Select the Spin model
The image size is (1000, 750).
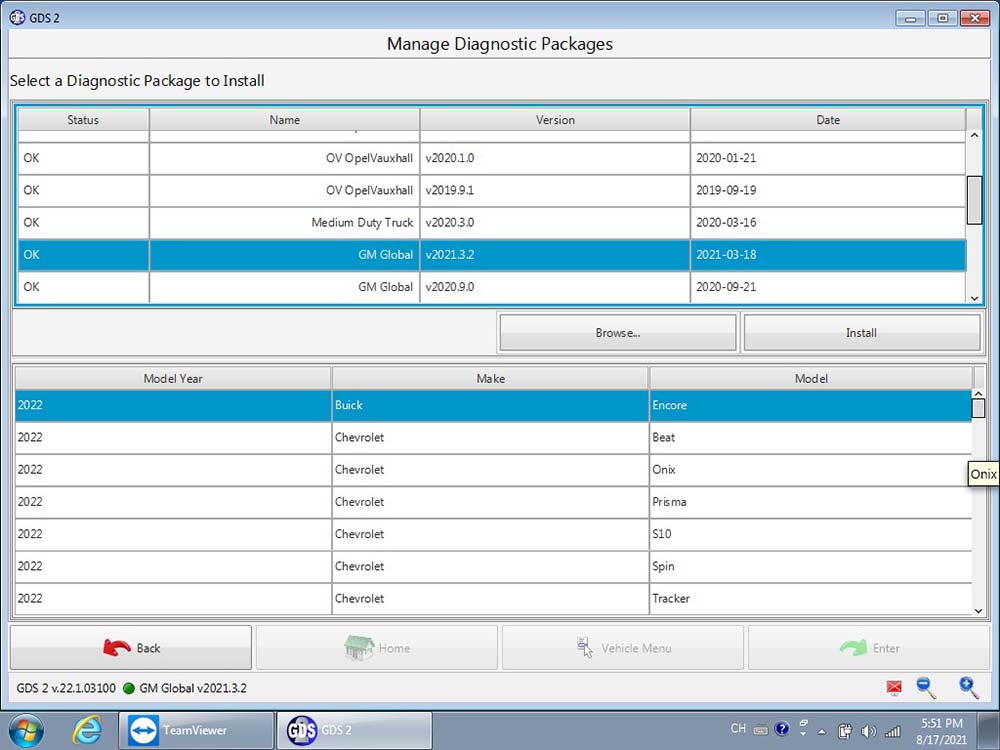(x=811, y=566)
